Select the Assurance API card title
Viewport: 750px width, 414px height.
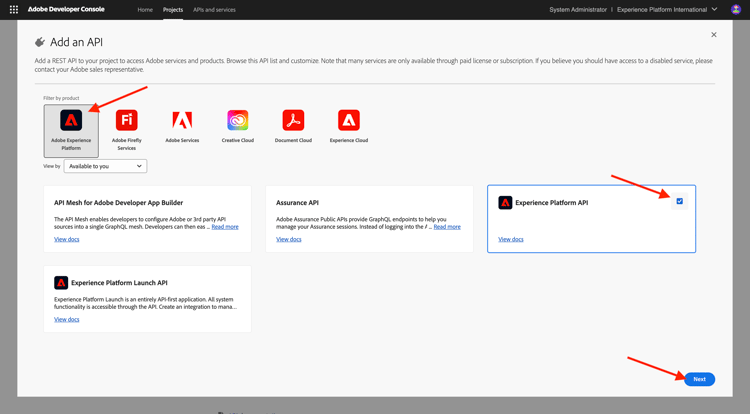(297, 203)
